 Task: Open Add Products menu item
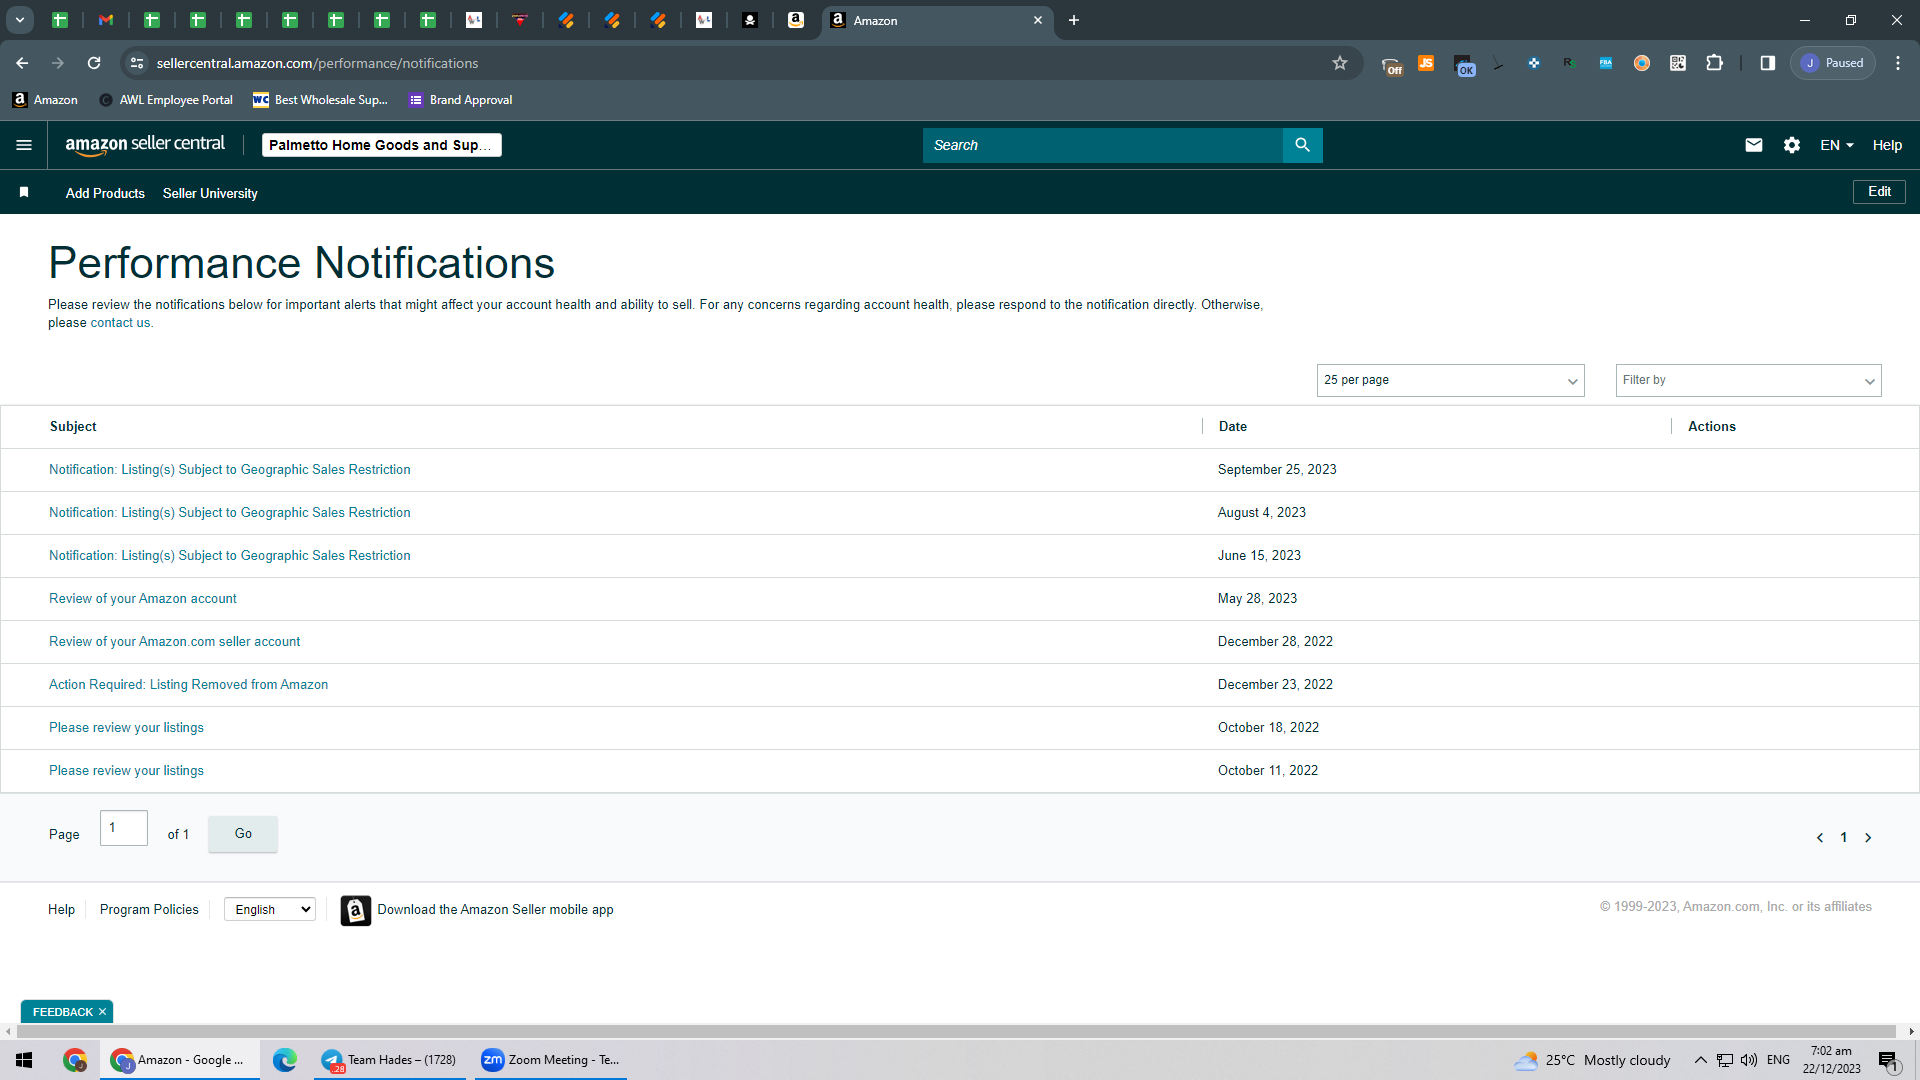[105, 193]
